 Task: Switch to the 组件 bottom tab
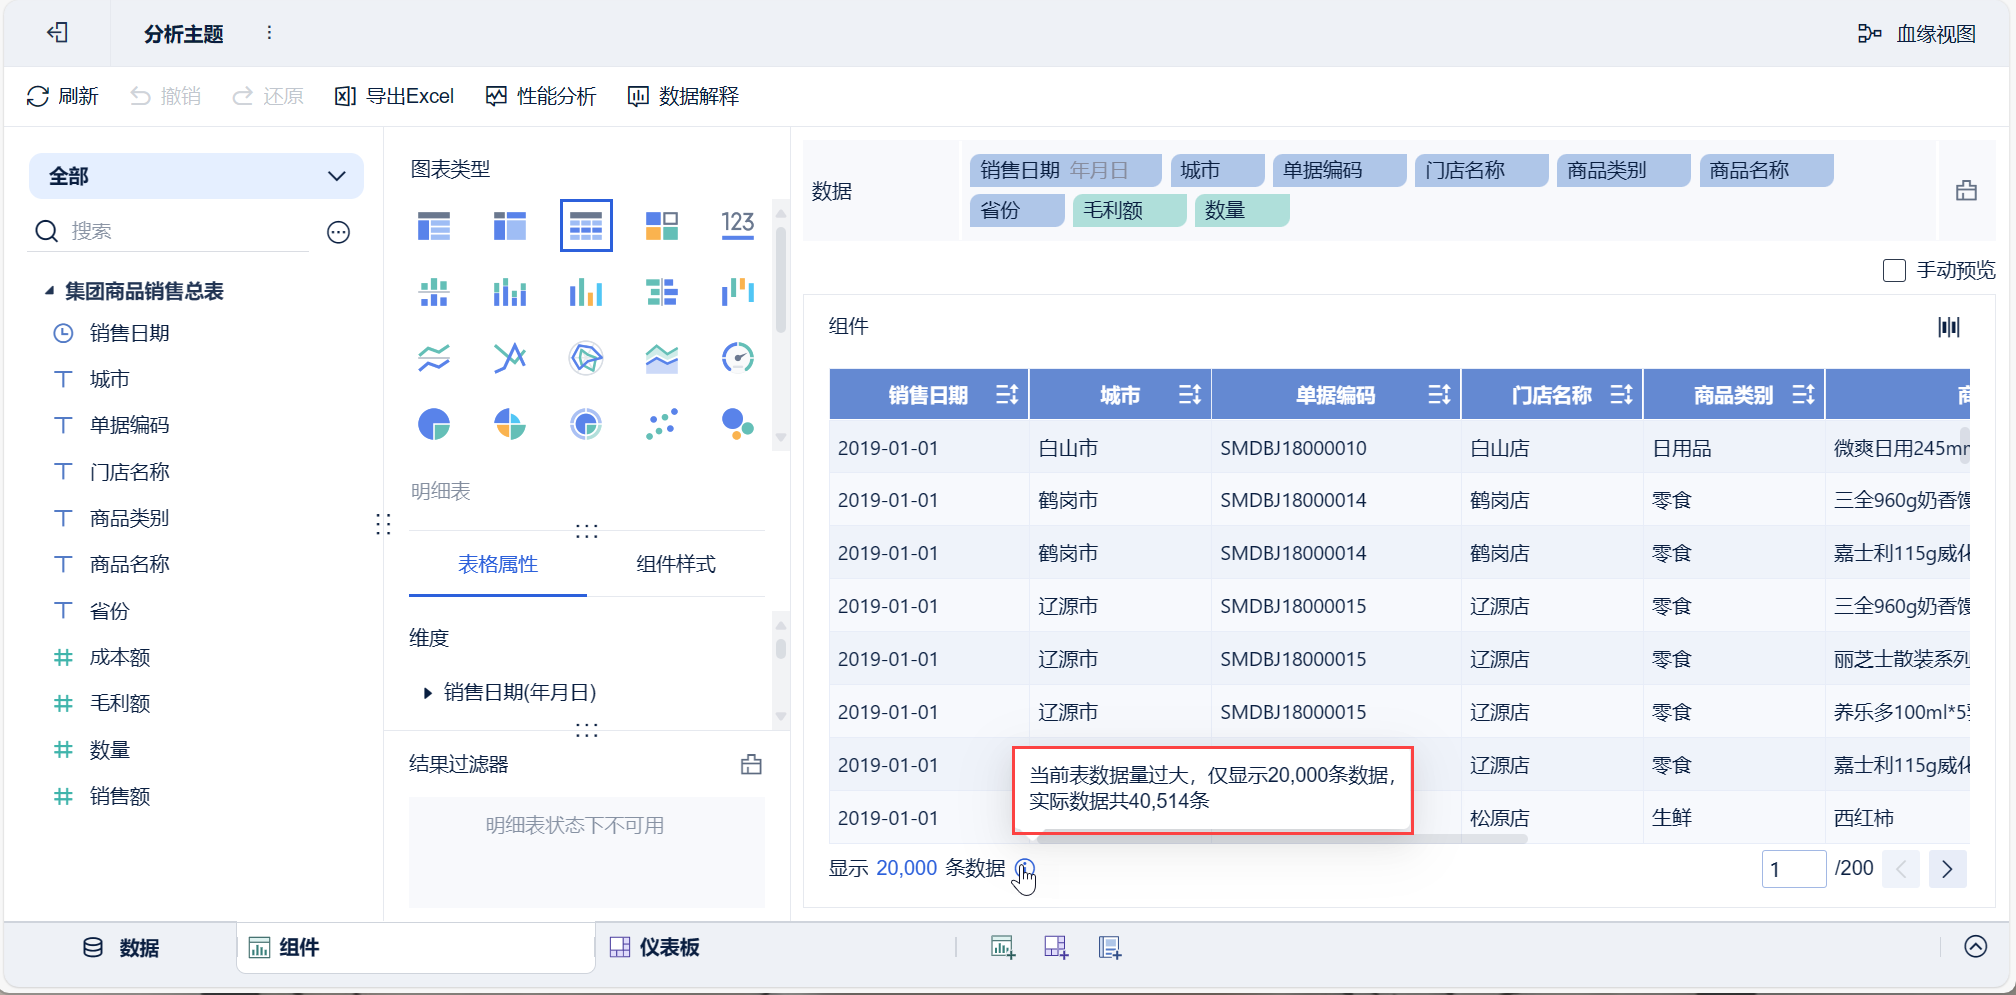tap(414, 948)
